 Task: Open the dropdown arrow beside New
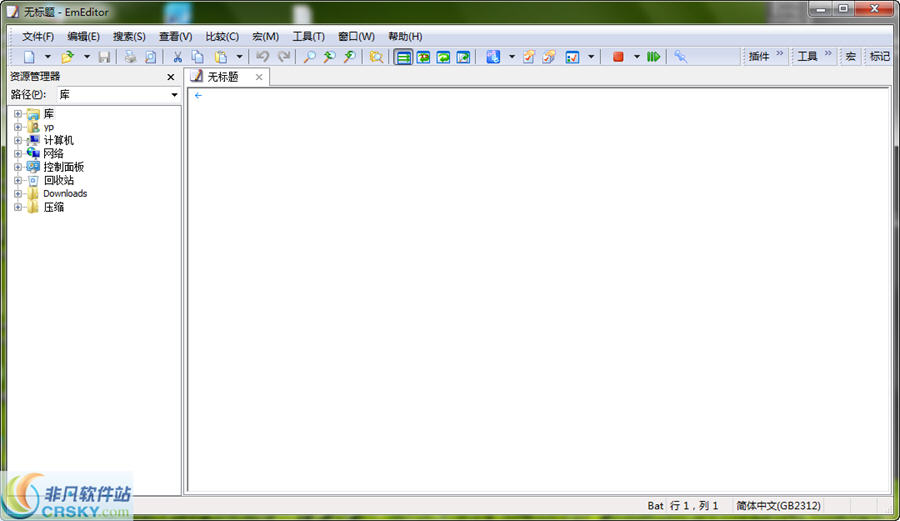(48, 57)
